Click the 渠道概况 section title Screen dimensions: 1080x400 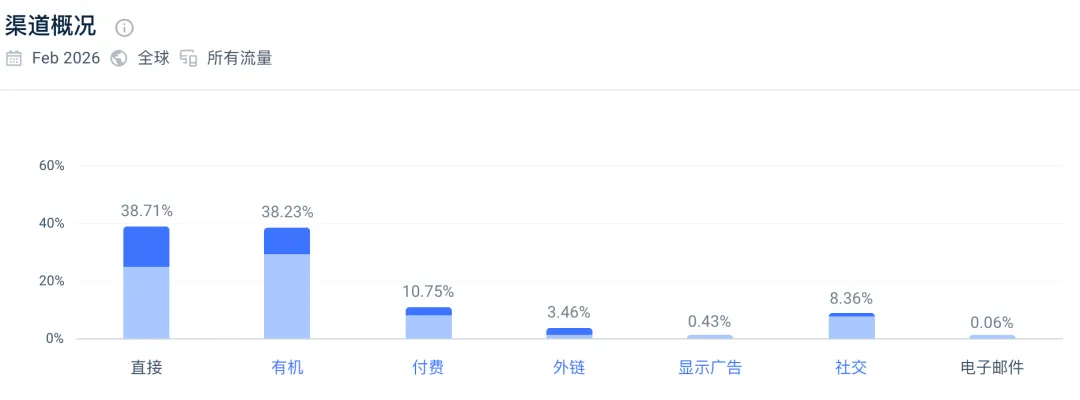(51, 27)
